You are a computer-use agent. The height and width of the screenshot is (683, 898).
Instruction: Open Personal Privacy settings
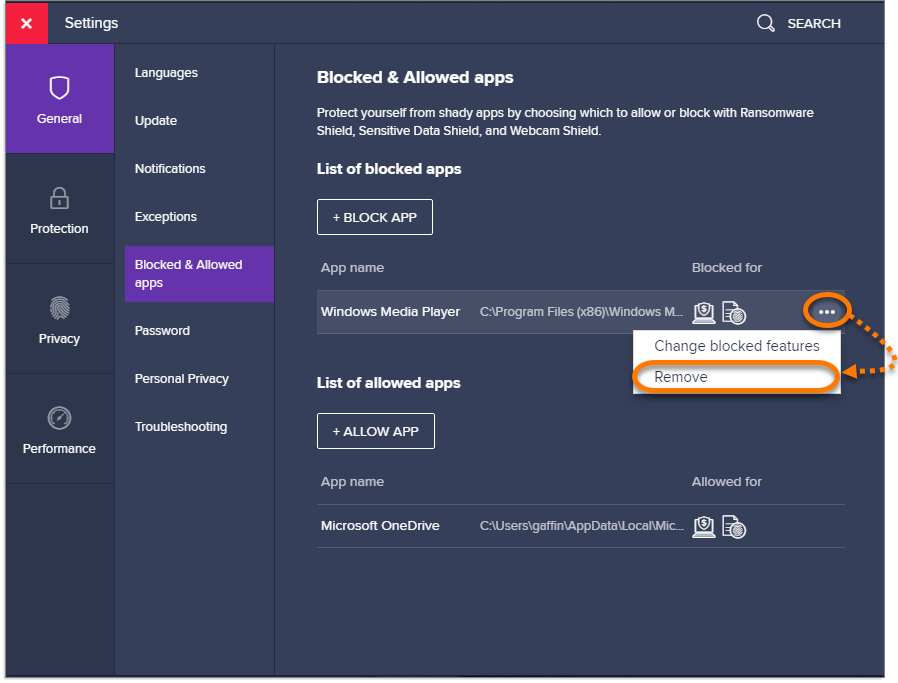tap(182, 379)
